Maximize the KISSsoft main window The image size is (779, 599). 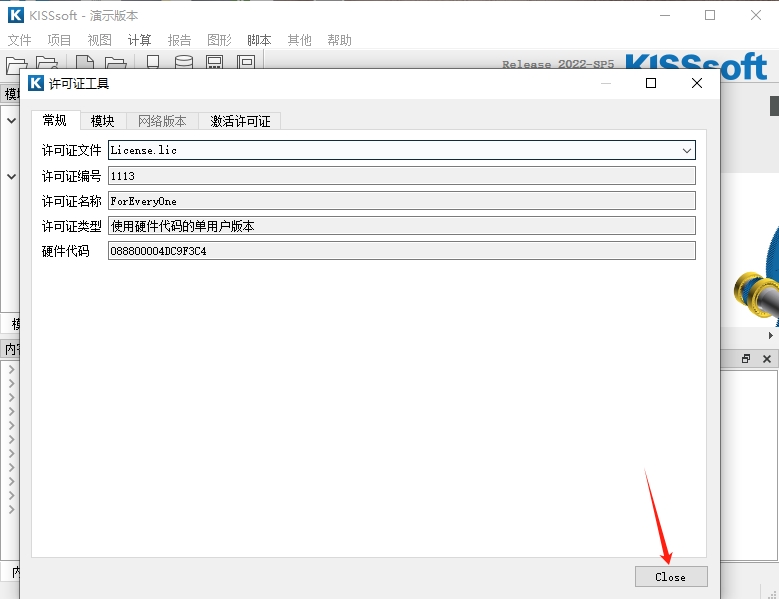click(710, 15)
